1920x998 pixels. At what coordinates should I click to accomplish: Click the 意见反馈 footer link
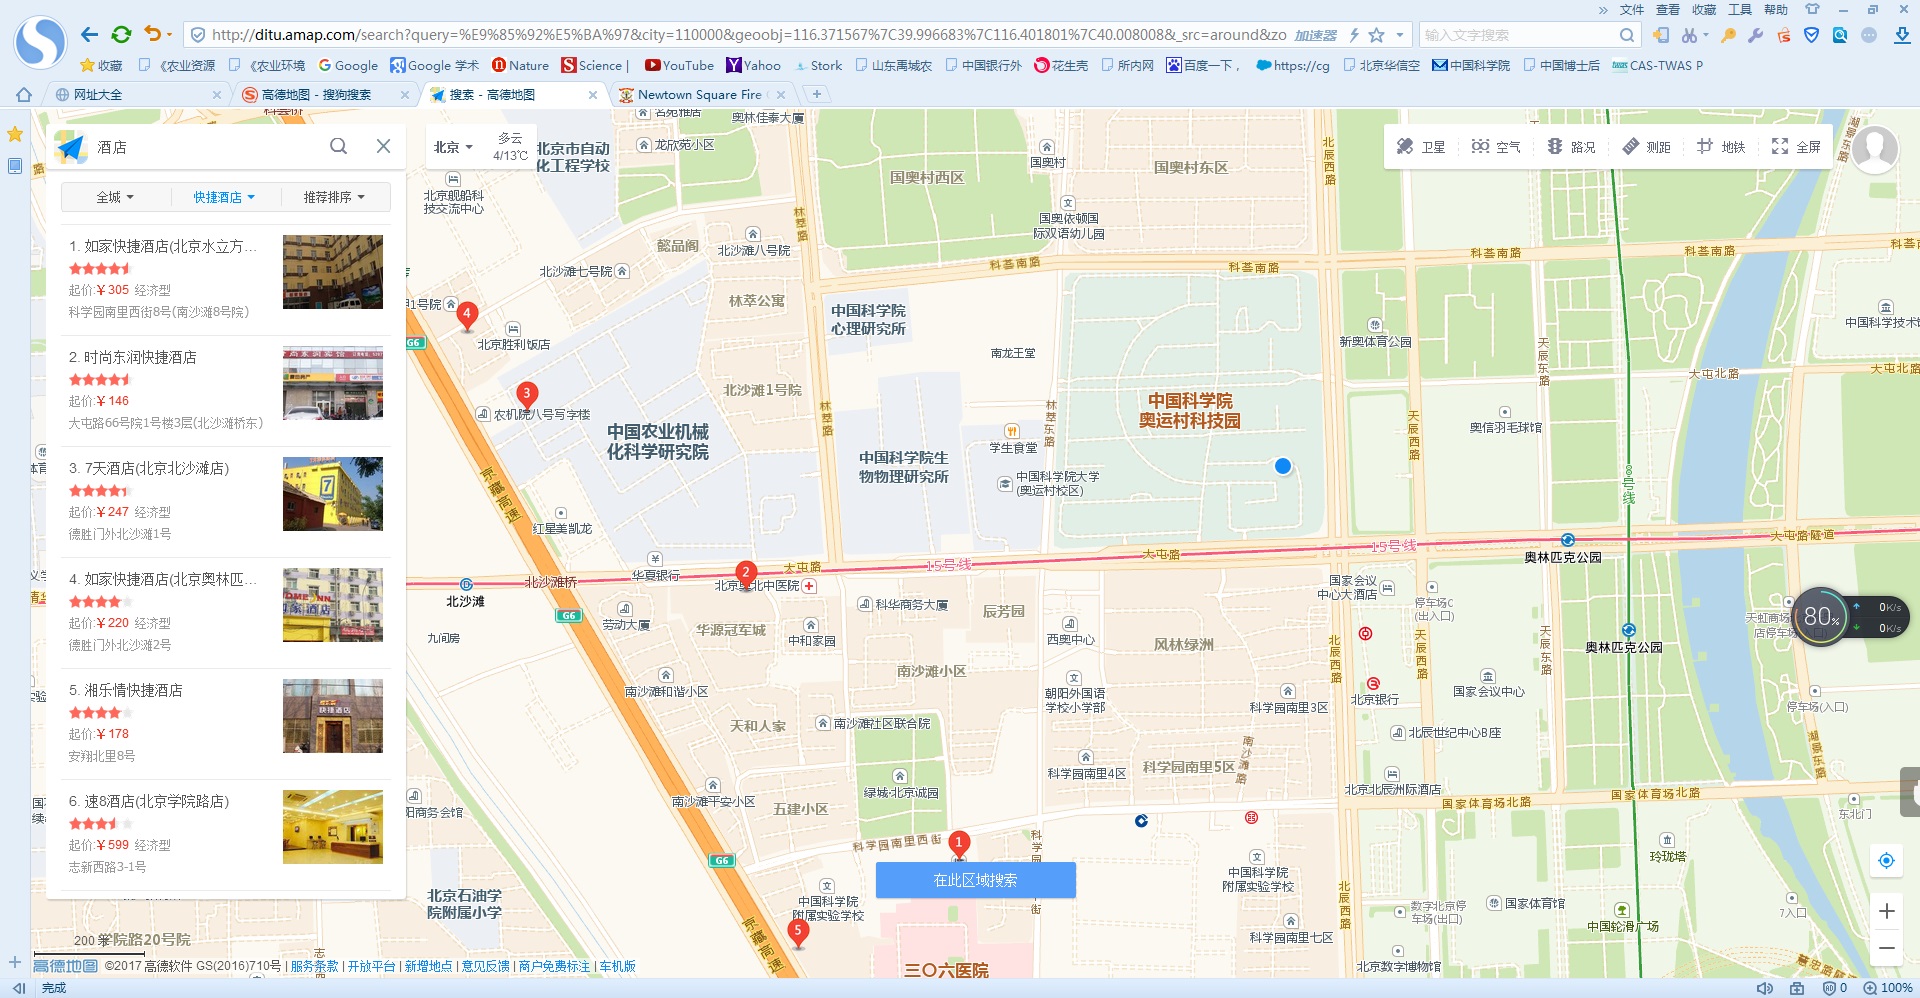485,966
